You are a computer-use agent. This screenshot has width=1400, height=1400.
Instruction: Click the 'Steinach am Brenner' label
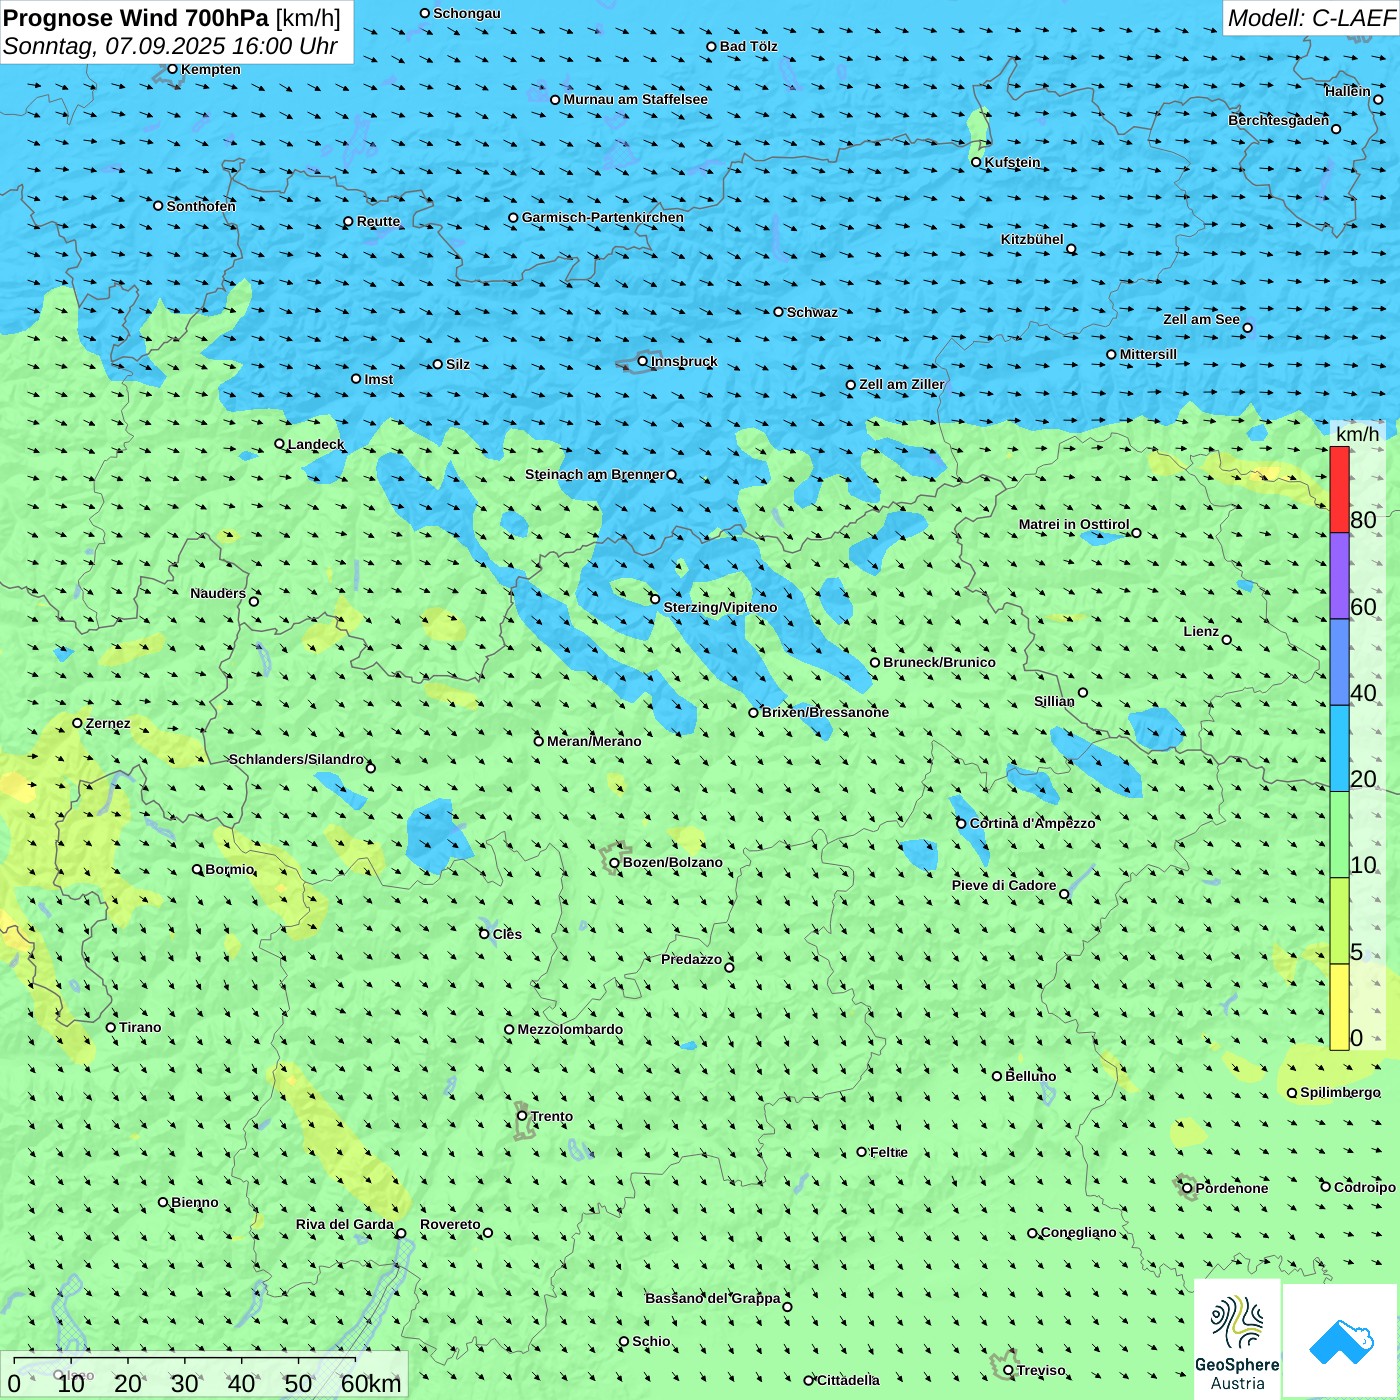(595, 474)
